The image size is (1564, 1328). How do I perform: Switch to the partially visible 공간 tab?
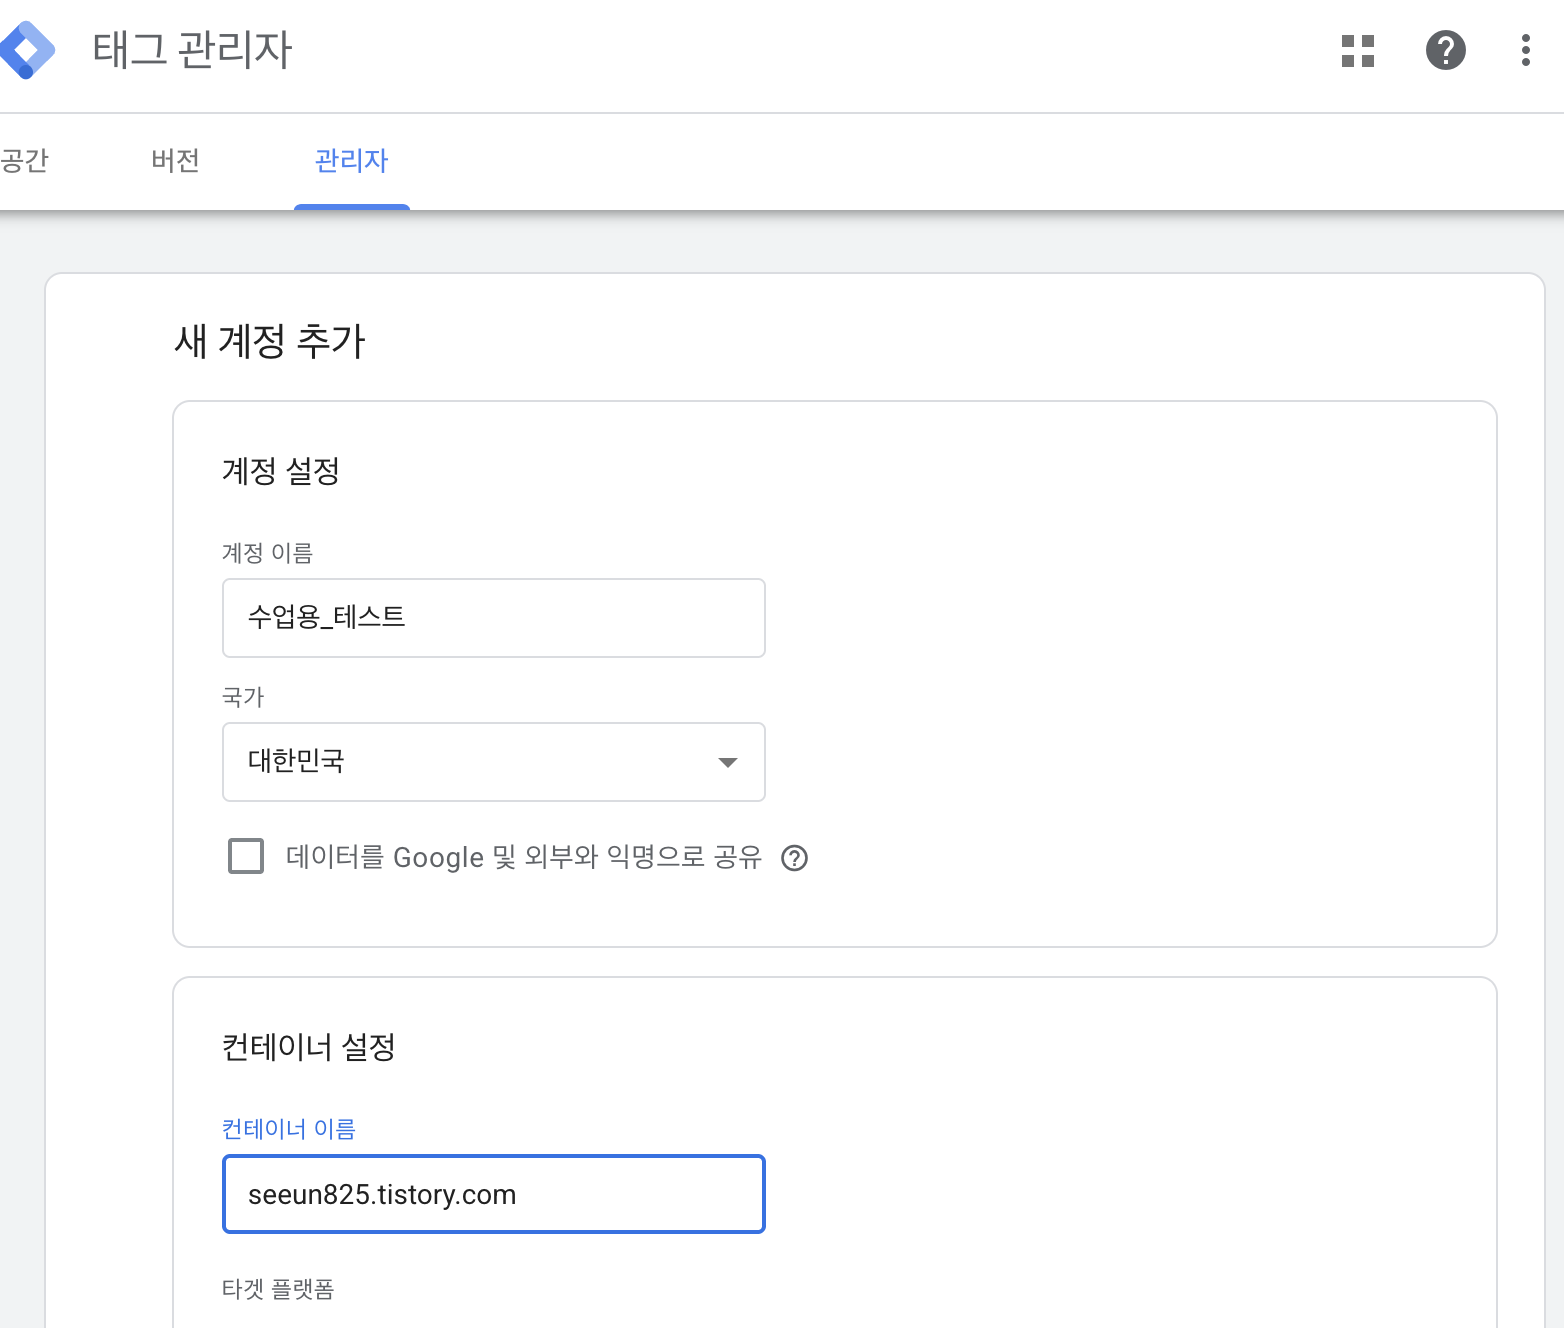(25, 160)
